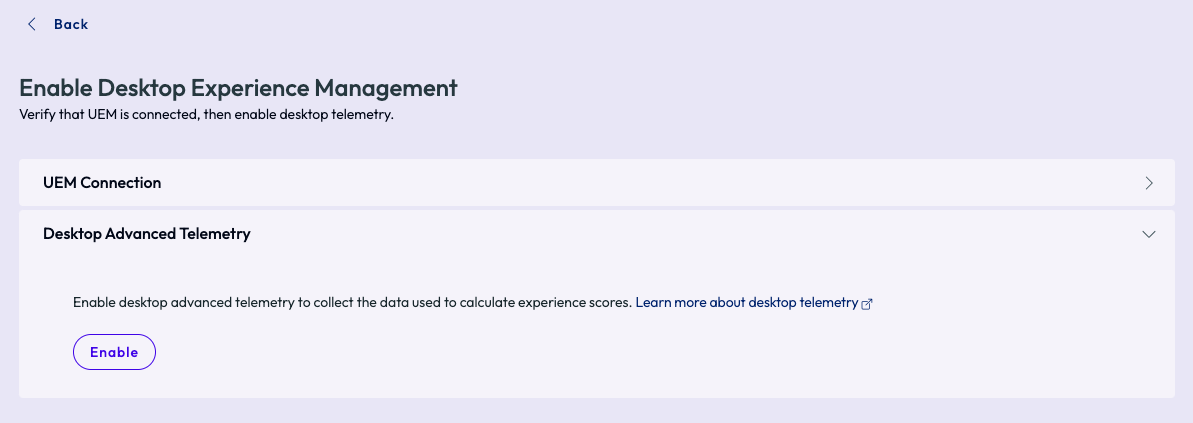Click the external link icon after Learn more
Image resolution: width=1193 pixels, height=423 pixels.
[867, 303]
